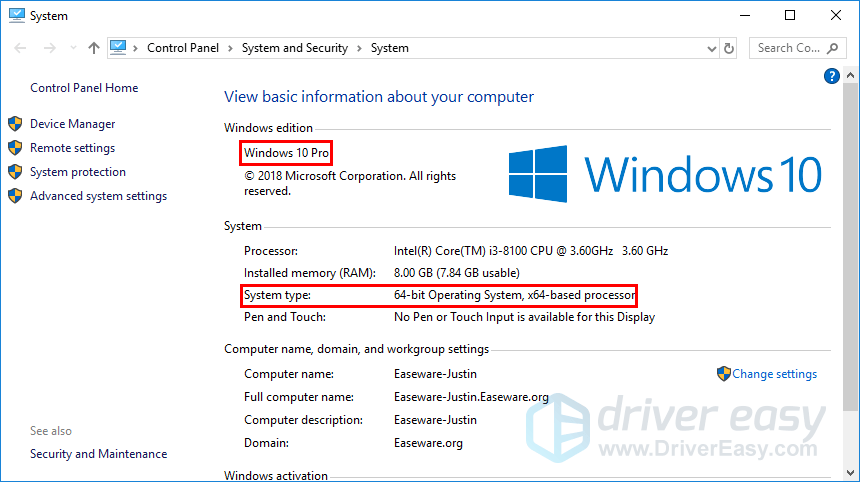Click the Windows activation section heading

click(x=276, y=475)
